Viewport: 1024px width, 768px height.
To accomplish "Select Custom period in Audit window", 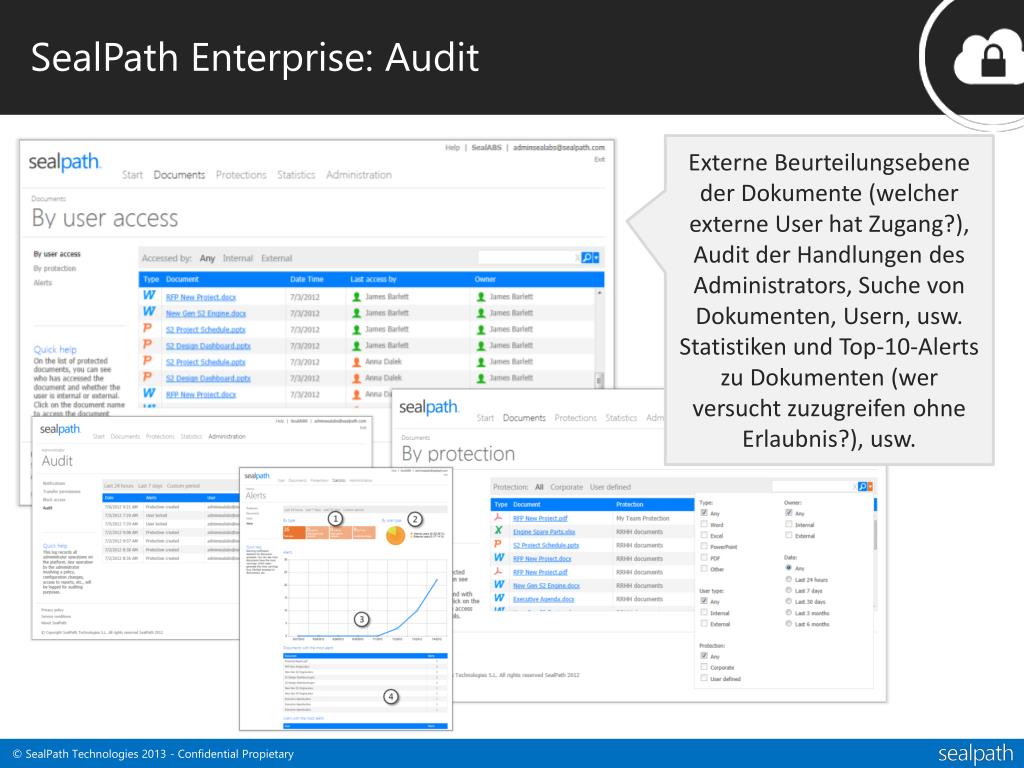I will click(183, 486).
